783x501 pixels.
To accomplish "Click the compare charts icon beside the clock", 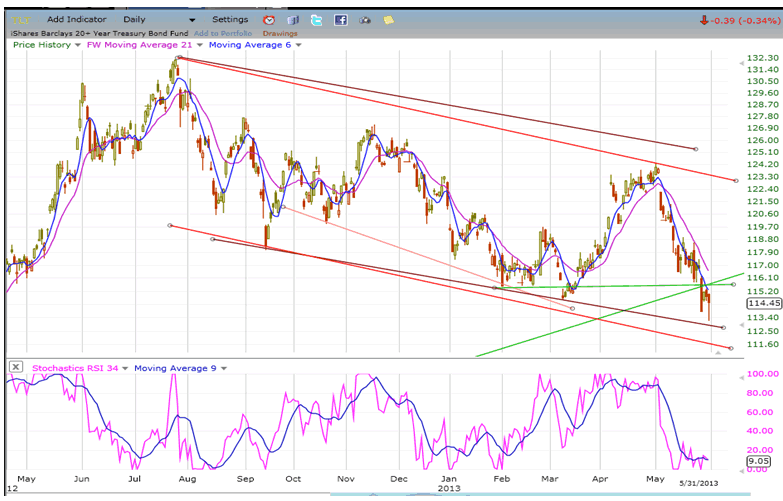I will point(293,20).
